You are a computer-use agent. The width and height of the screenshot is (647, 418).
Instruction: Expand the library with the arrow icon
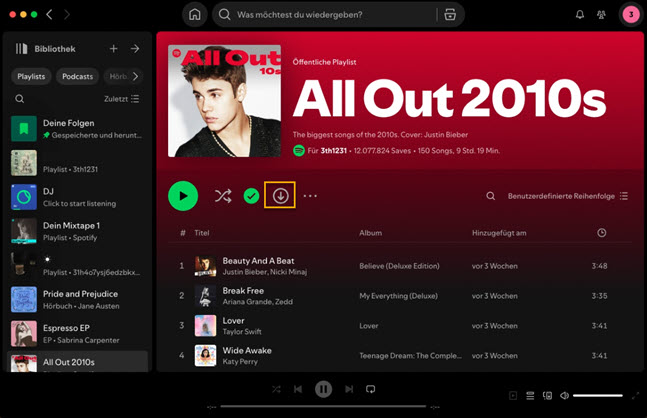pyautogui.click(x=135, y=49)
